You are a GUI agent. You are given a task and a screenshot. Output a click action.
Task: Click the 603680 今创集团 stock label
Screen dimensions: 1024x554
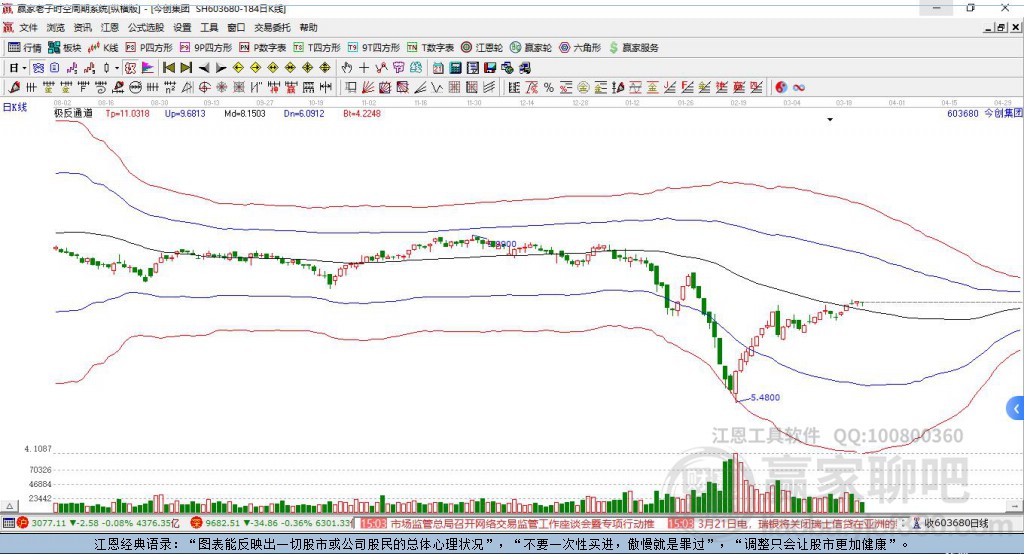984,113
